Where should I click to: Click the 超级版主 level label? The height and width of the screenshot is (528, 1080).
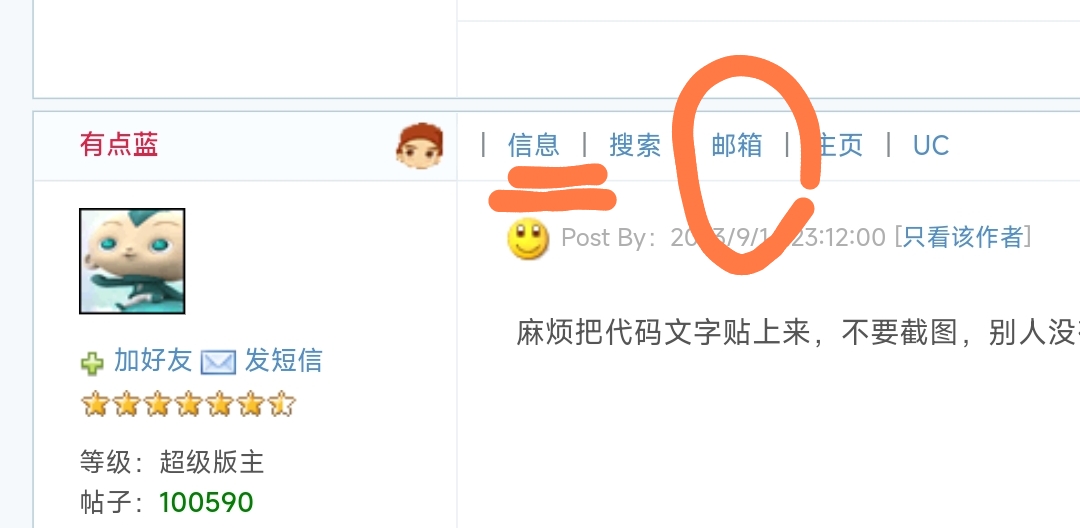click(x=212, y=463)
